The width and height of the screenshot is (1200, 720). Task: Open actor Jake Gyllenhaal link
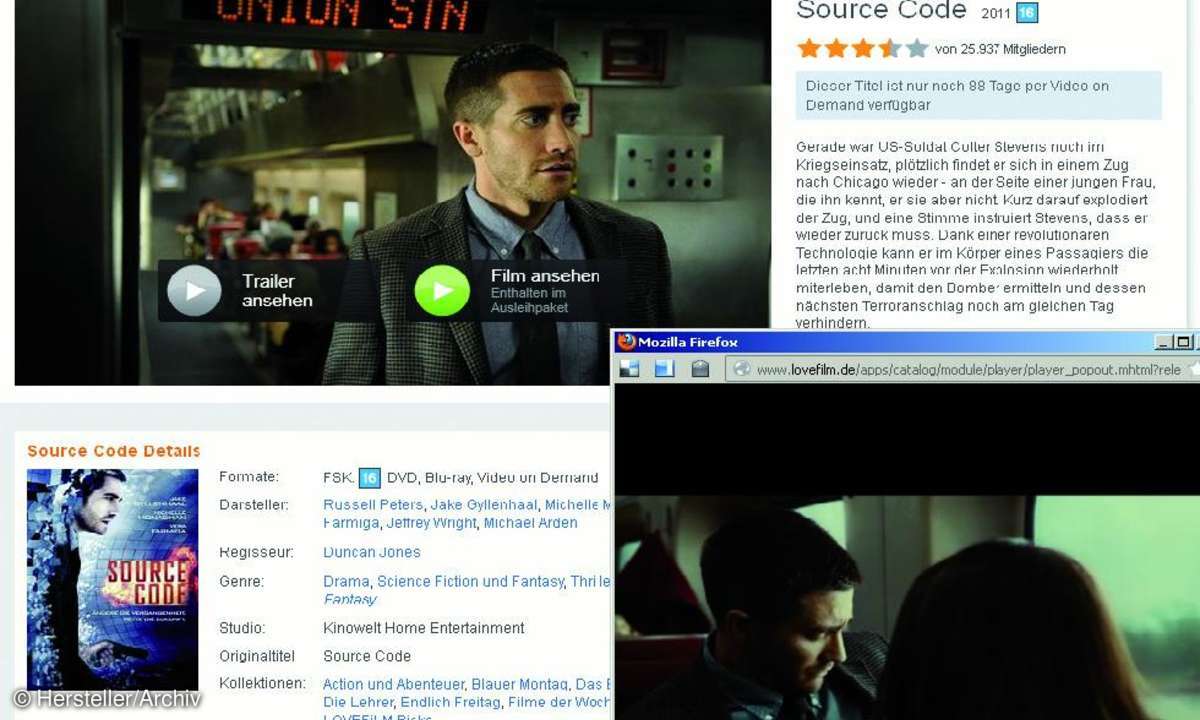click(484, 505)
